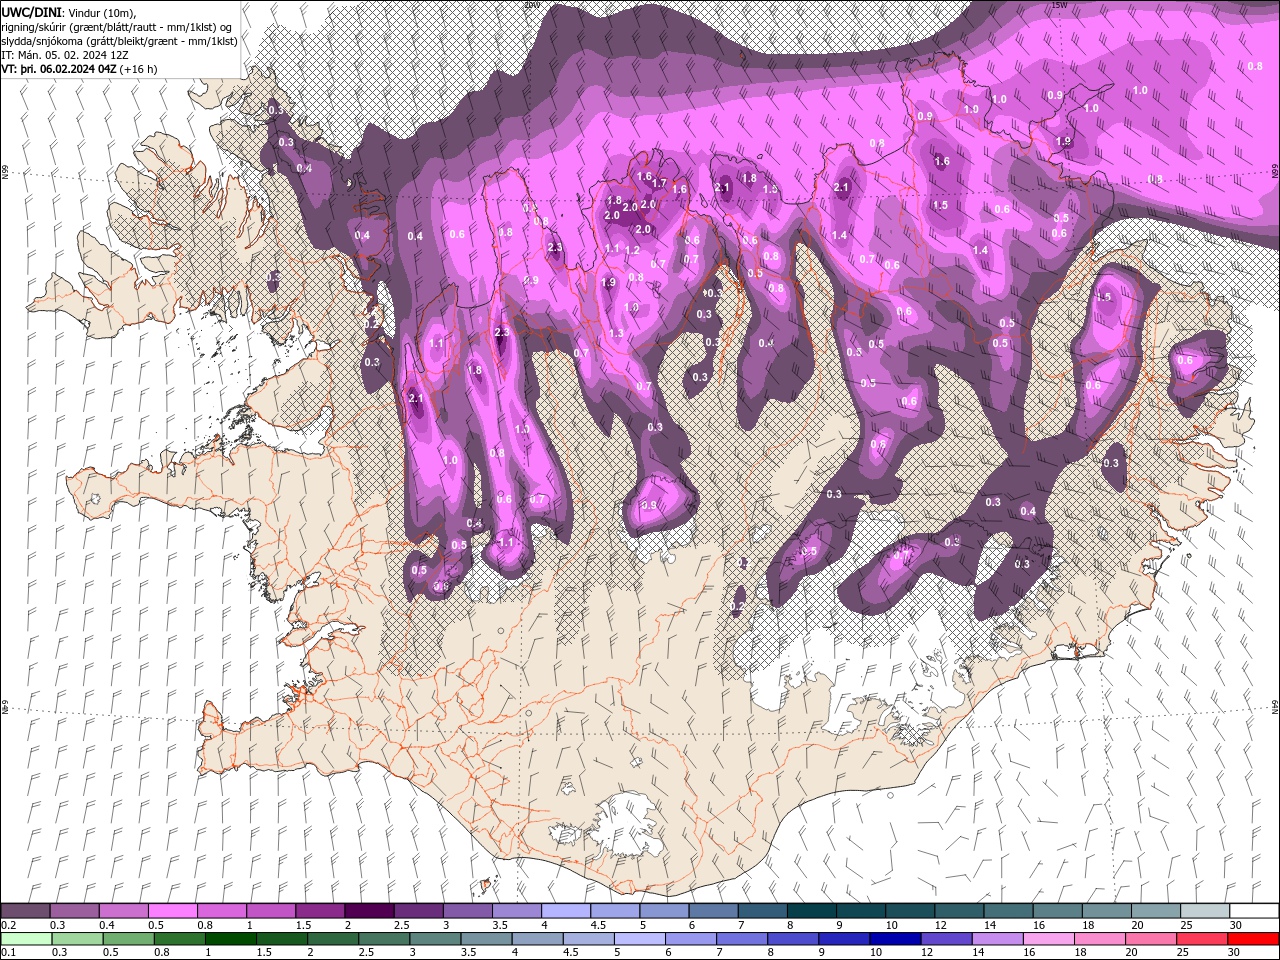Image resolution: width=1280 pixels, height=960 pixels.
Task: Click the white 30 snow legend swatch
Action: point(1253,911)
